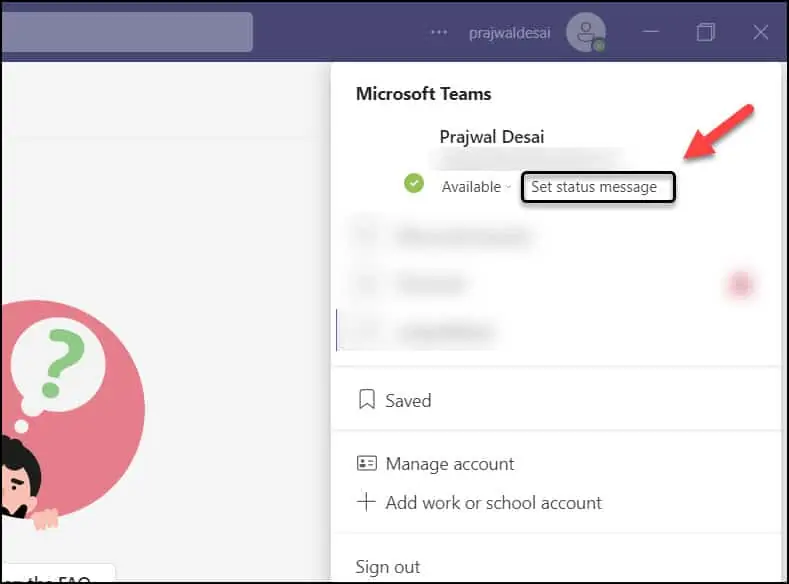This screenshot has width=789, height=584.
Task: Click the Prajwal Desai profile name
Action: tap(492, 137)
